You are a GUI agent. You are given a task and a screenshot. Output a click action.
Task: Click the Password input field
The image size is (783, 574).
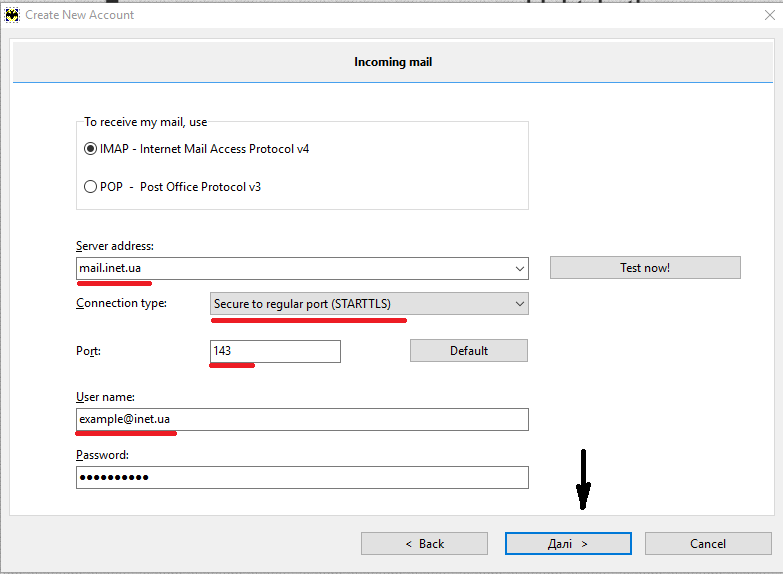pyautogui.click(x=302, y=478)
